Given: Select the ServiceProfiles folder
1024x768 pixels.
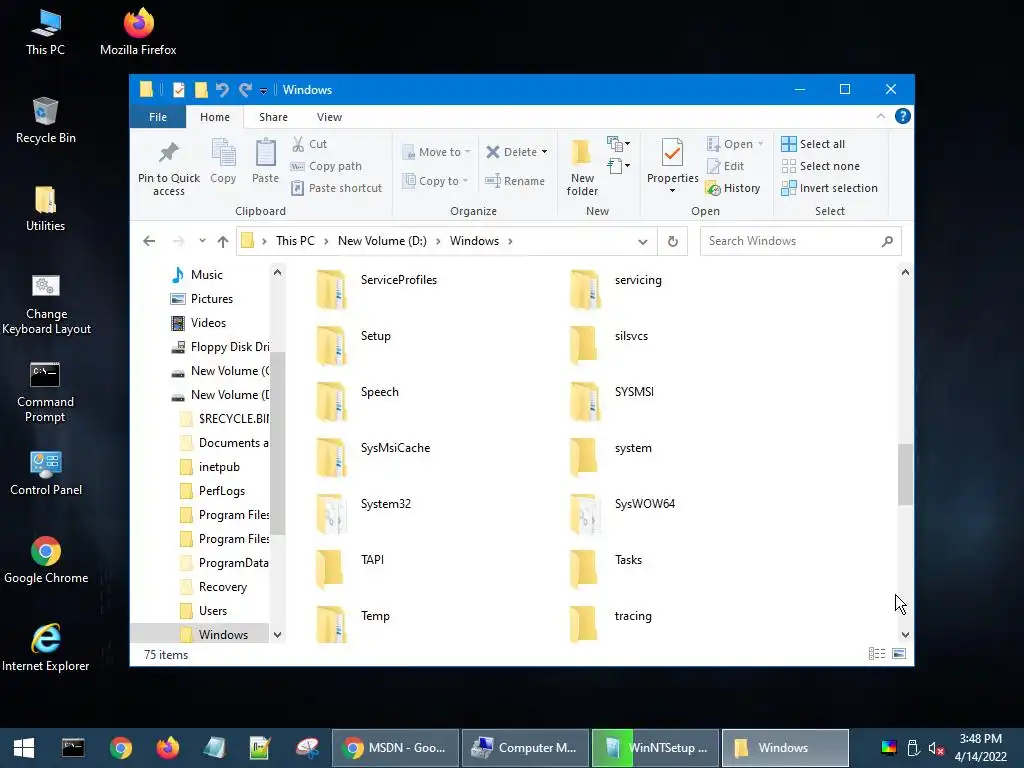Looking at the screenshot, I should (377, 289).
